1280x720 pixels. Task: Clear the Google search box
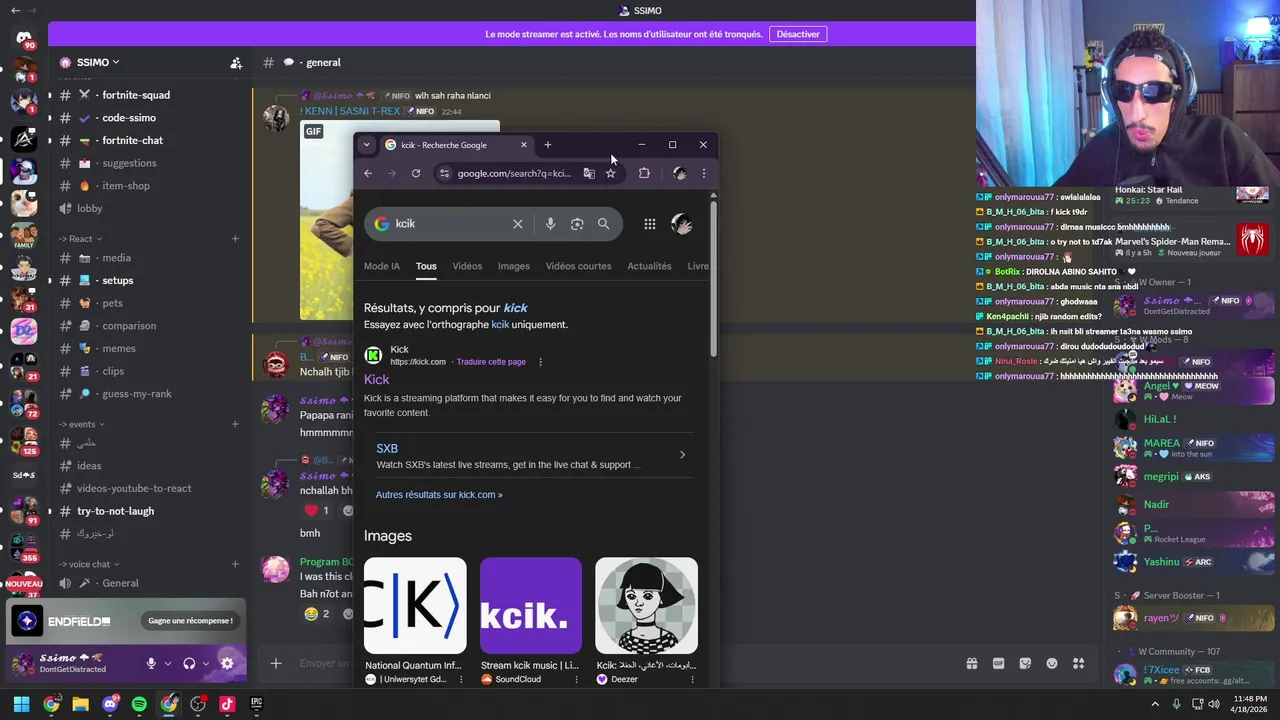pos(518,224)
